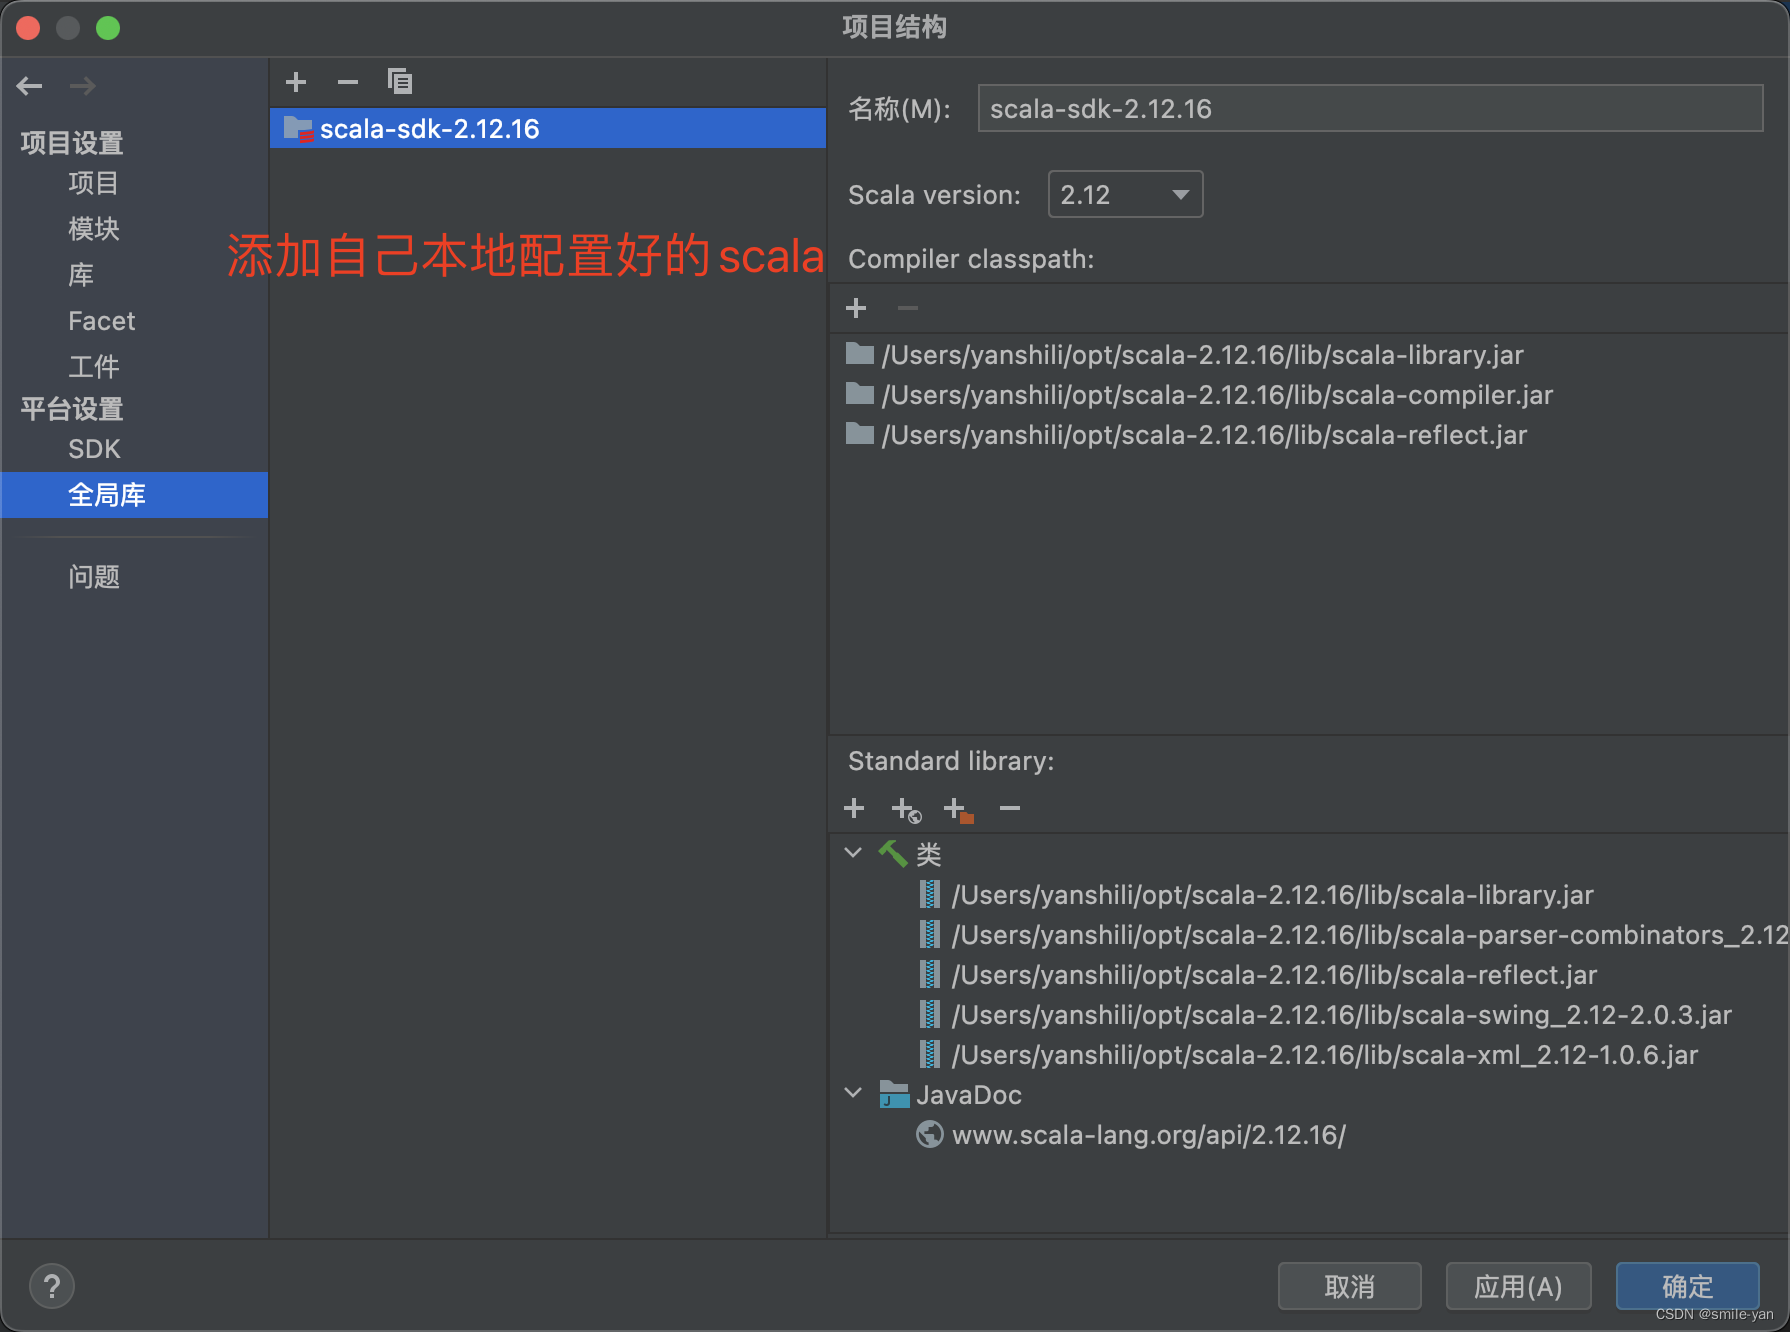Collapse the 类 classes section
The width and height of the screenshot is (1790, 1332).
[853, 853]
